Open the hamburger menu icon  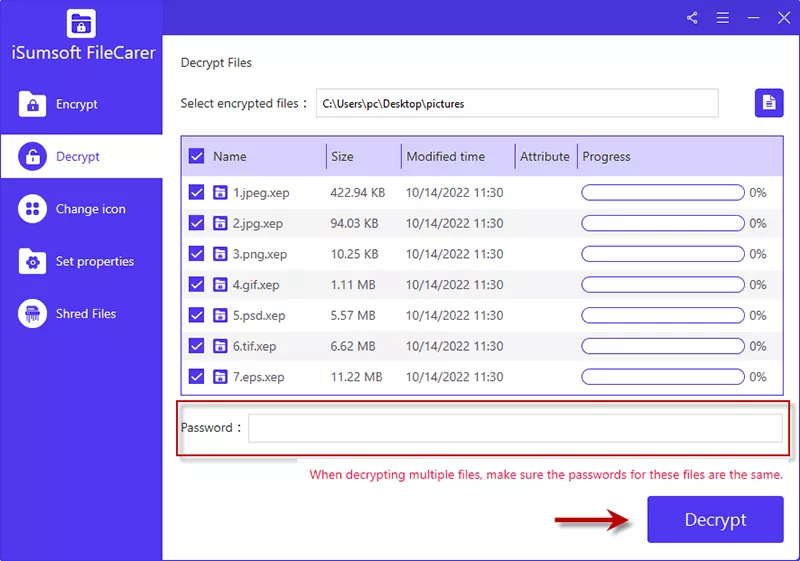pos(722,18)
